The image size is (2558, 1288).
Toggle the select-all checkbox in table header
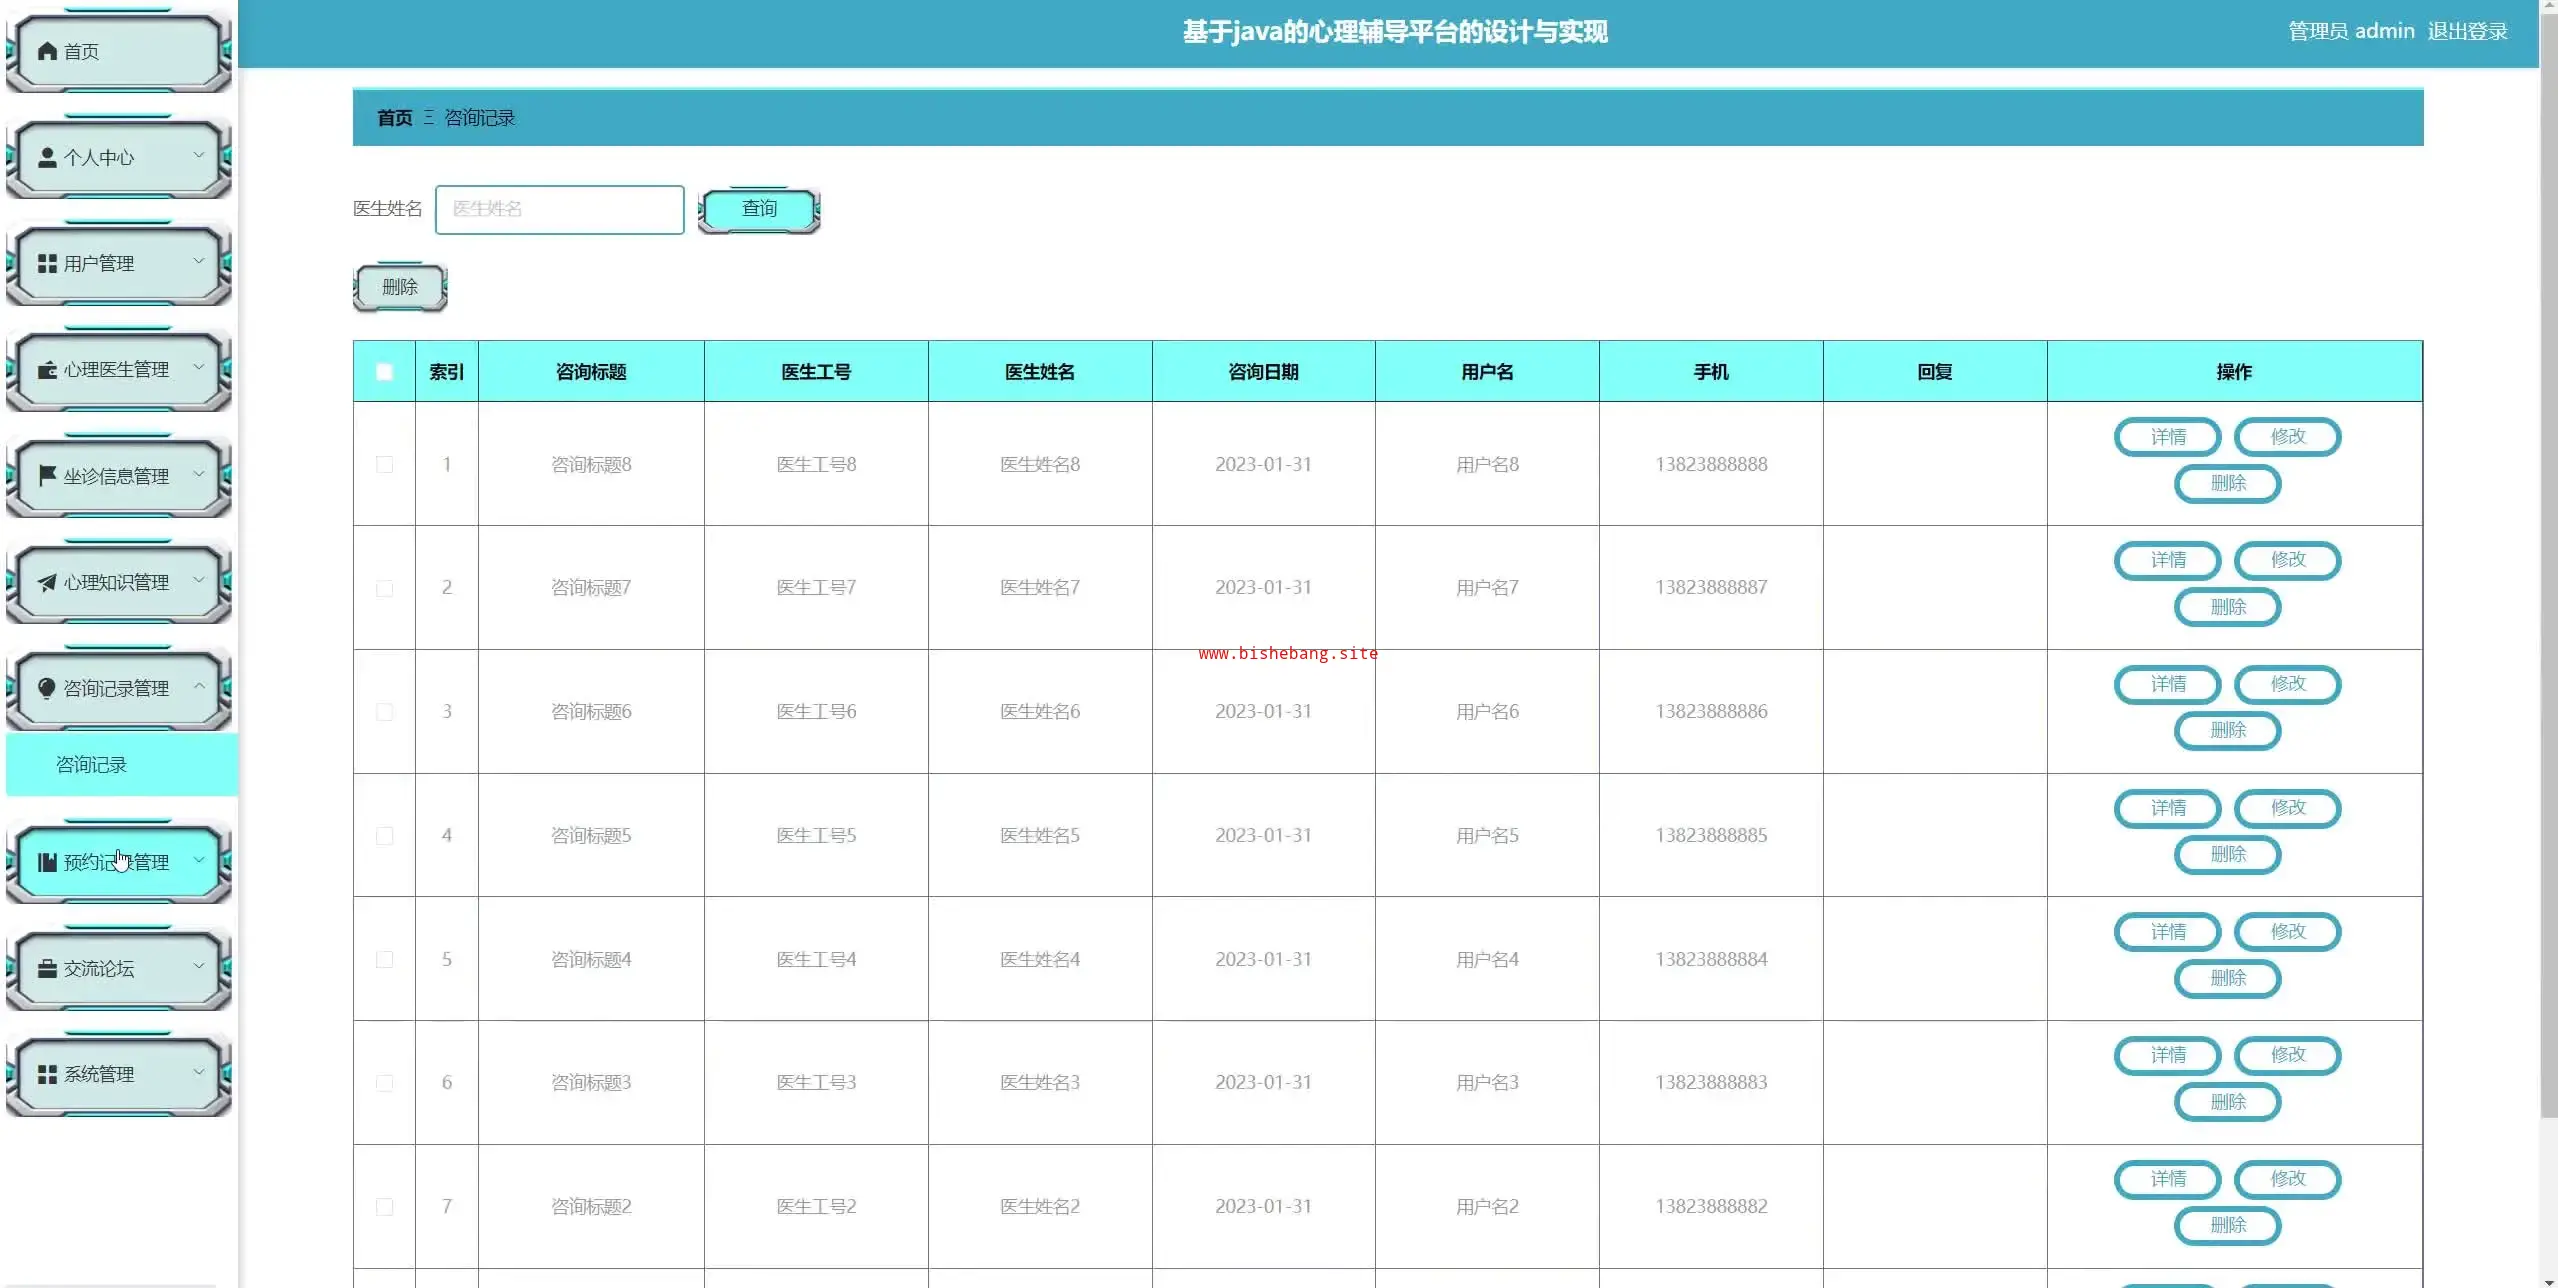tap(384, 372)
